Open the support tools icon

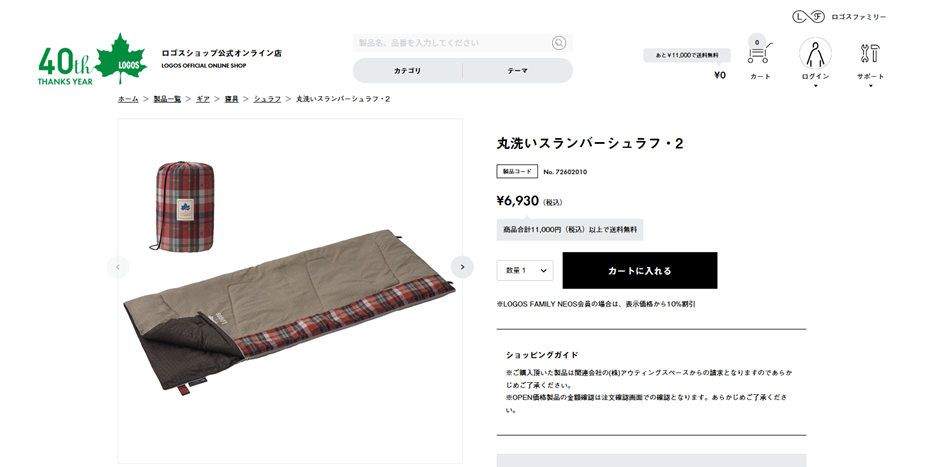pyautogui.click(x=870, y=54)
